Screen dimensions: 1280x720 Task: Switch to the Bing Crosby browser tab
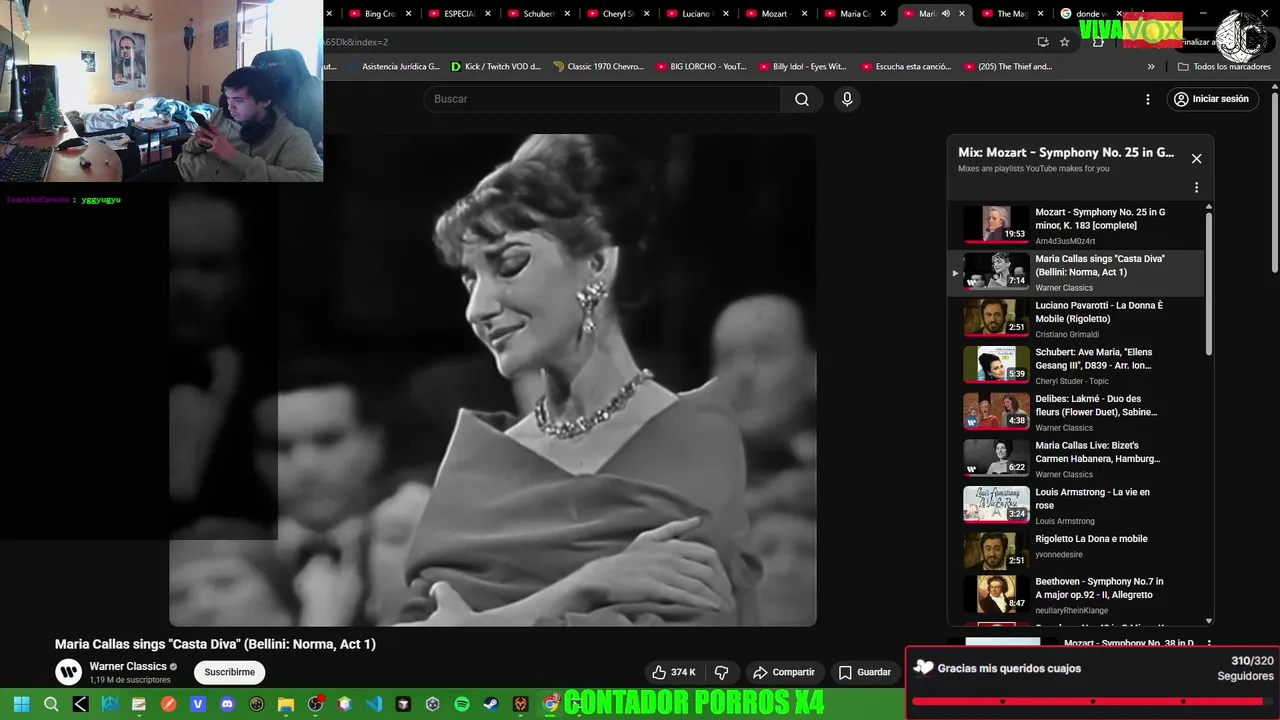[379, 14]
